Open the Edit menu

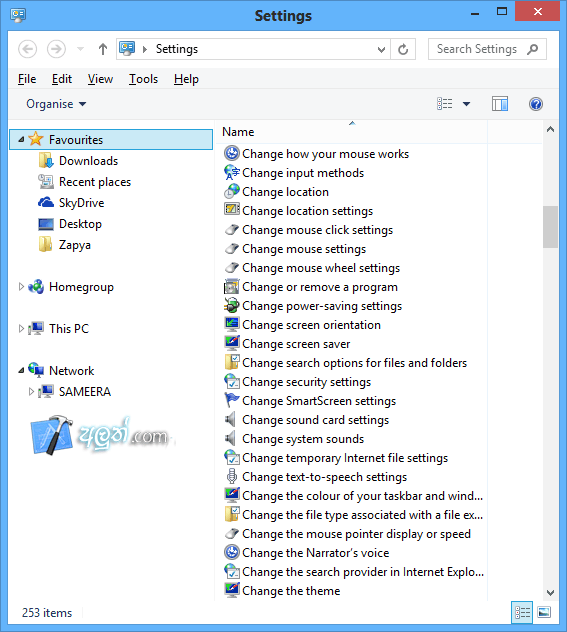(x=62, y=79)
